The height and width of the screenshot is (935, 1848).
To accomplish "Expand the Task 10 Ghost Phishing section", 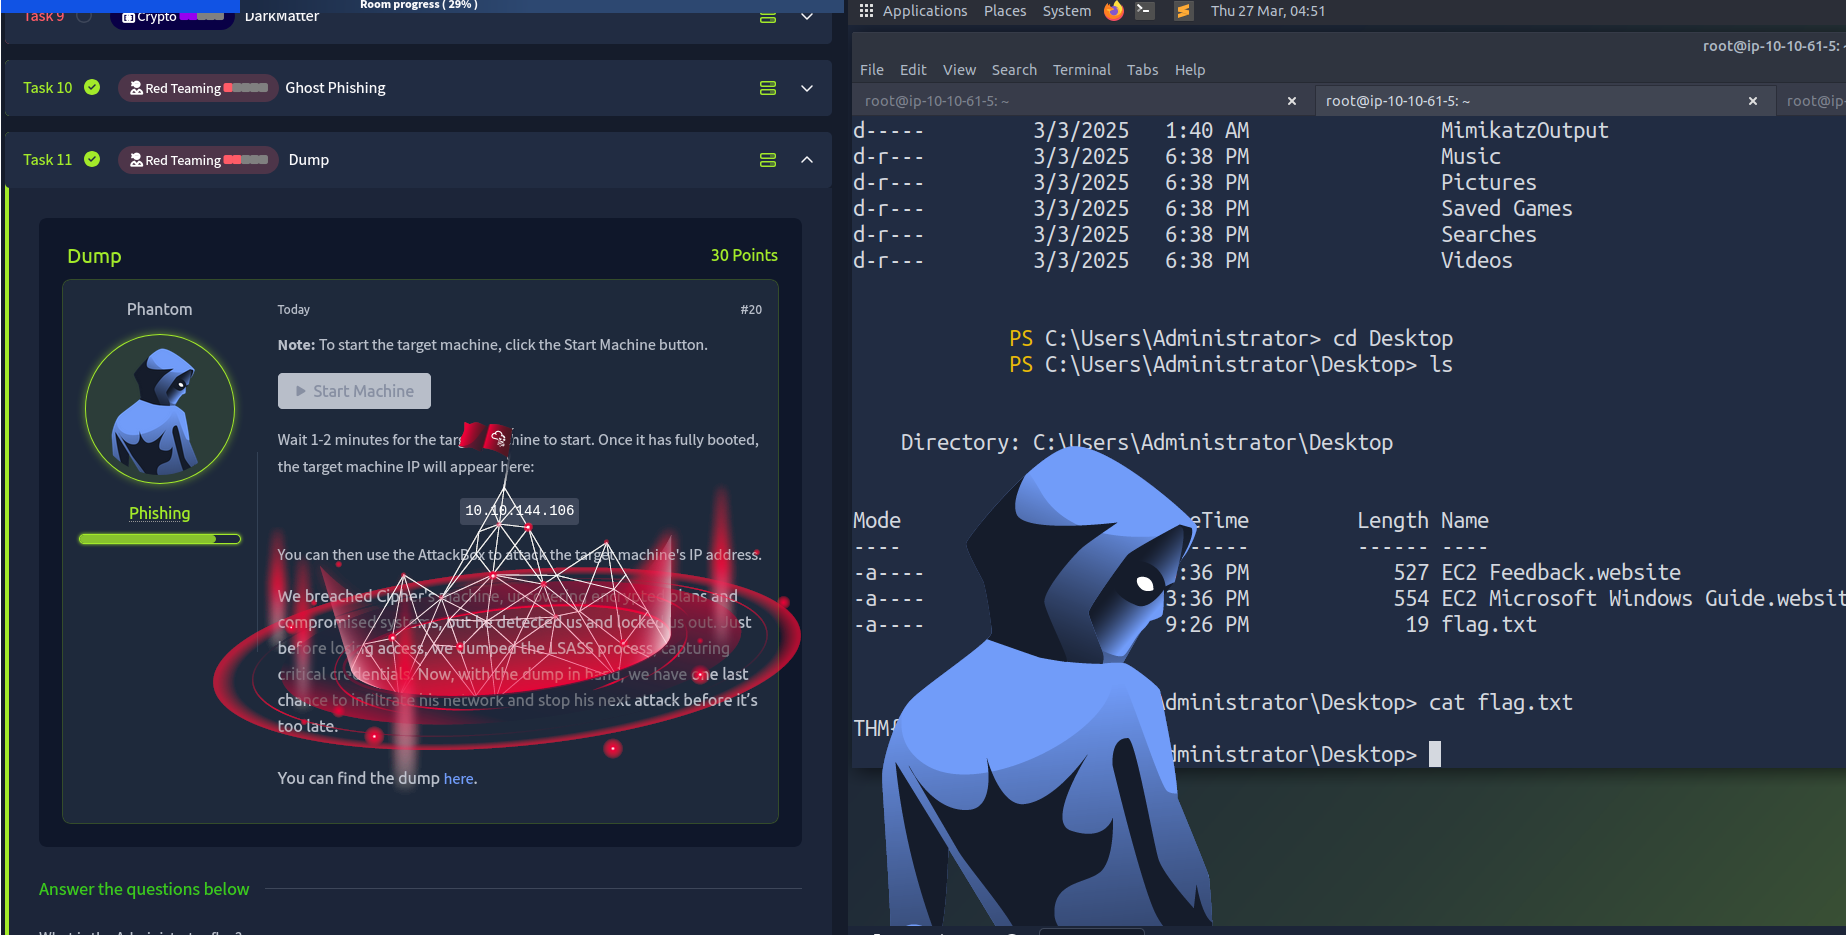I will [807, 88].
